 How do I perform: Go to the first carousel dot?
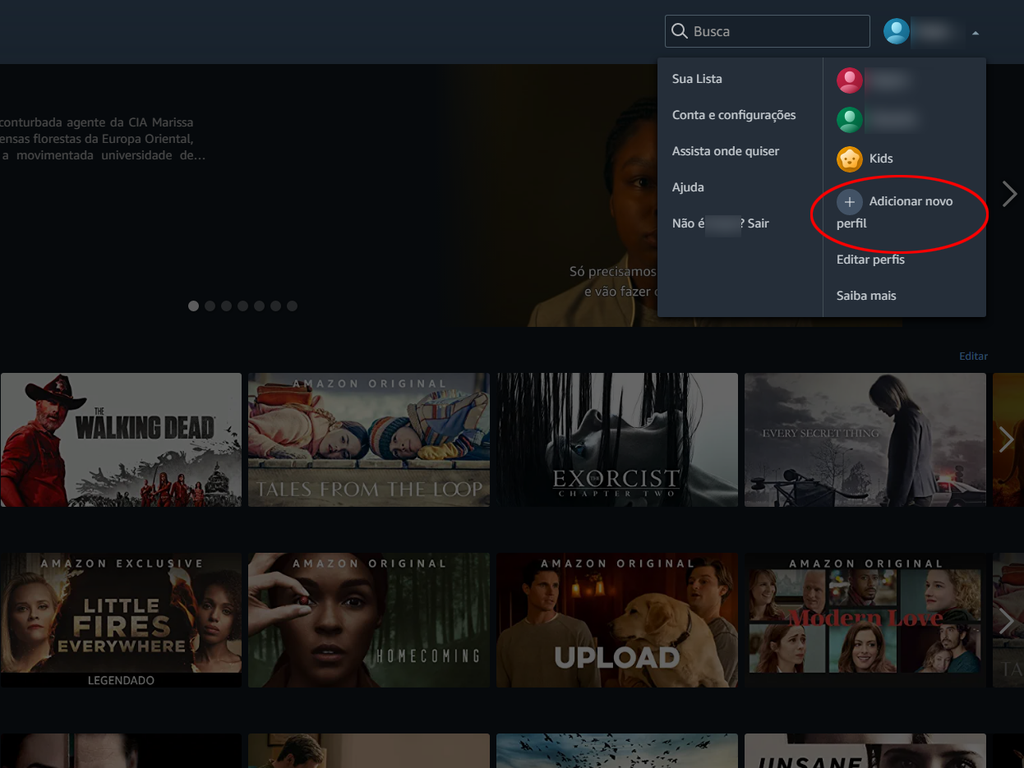point(193,306)
